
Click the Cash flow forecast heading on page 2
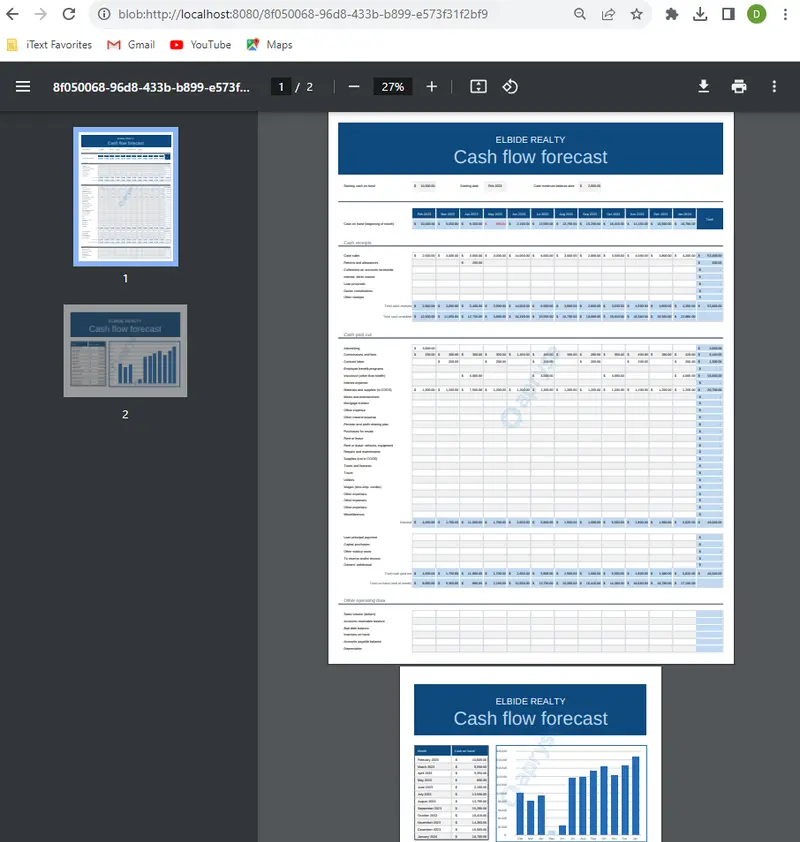[530, 718]
